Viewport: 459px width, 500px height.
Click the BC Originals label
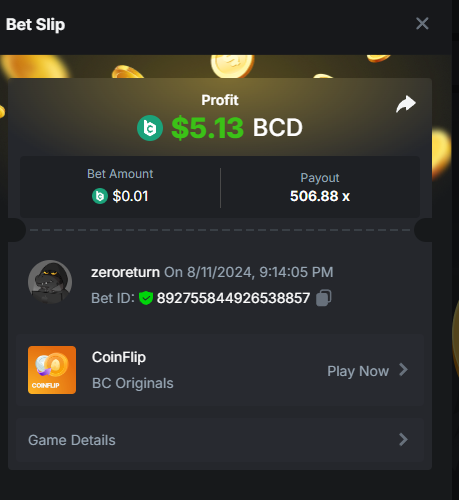click(133, 383)
